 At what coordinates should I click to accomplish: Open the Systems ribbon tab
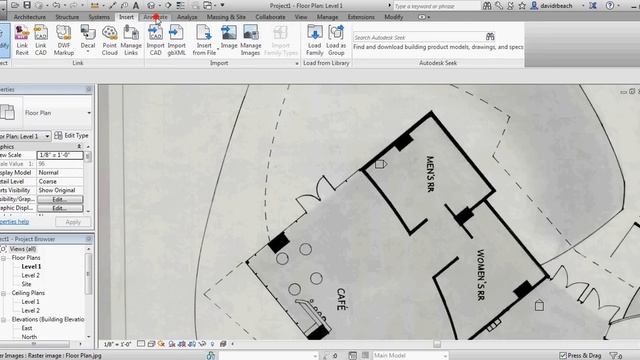pyautogui.click(x=99, y=17)
